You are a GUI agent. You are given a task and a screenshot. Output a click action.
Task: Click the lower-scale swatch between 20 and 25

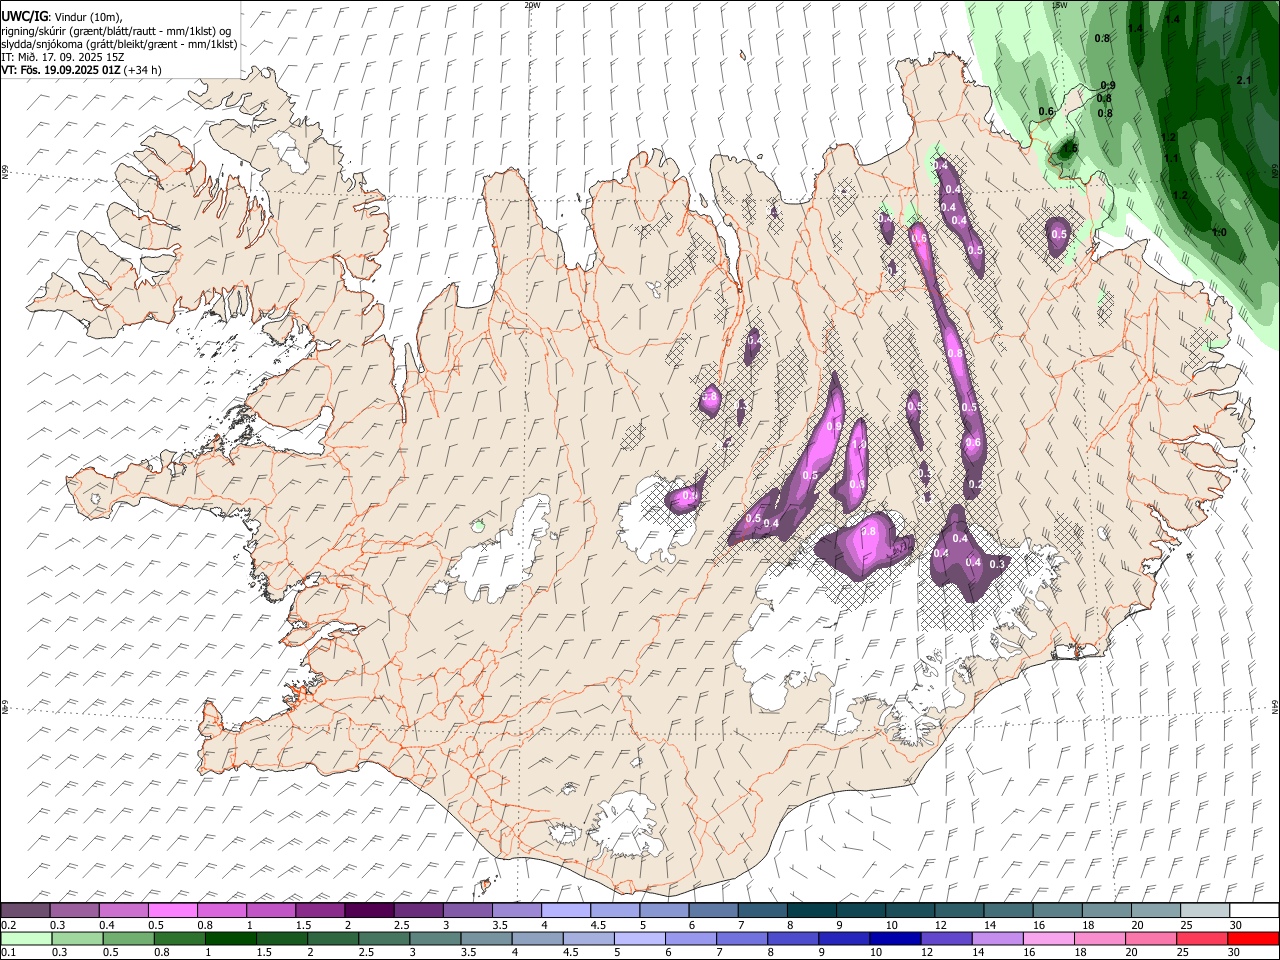1151,938
